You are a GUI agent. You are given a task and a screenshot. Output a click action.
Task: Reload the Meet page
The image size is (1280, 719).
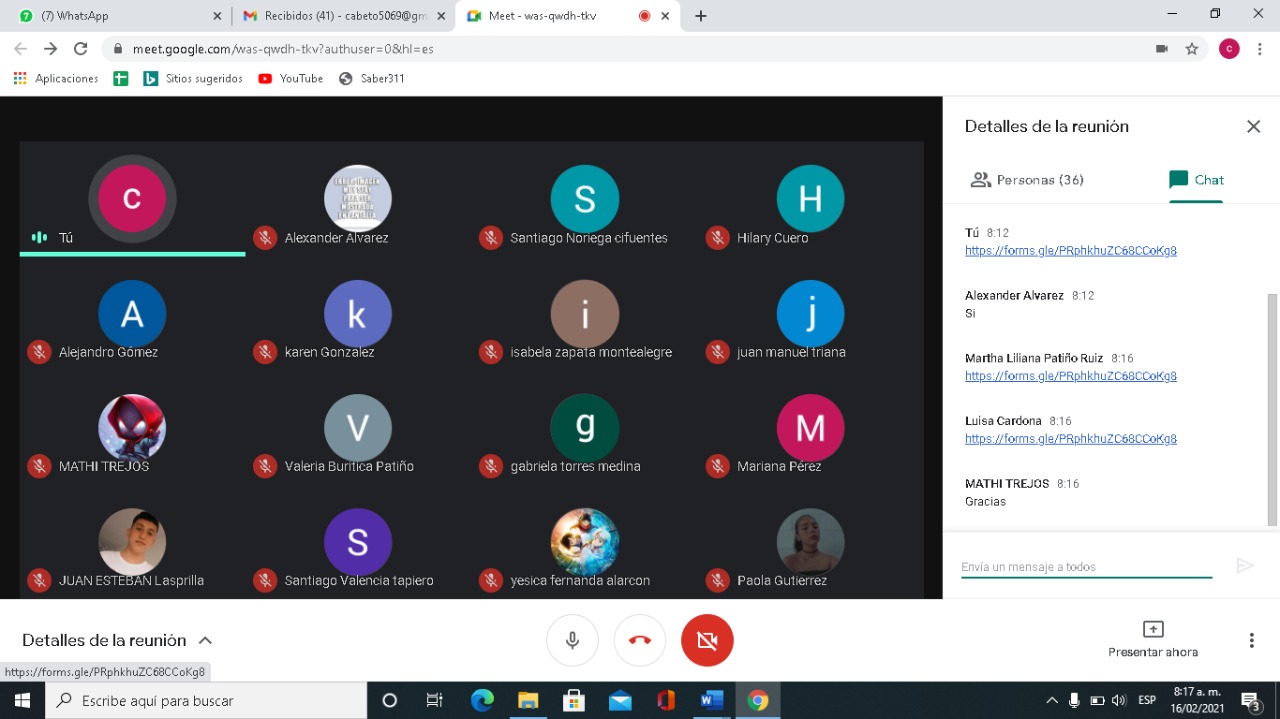81,48
